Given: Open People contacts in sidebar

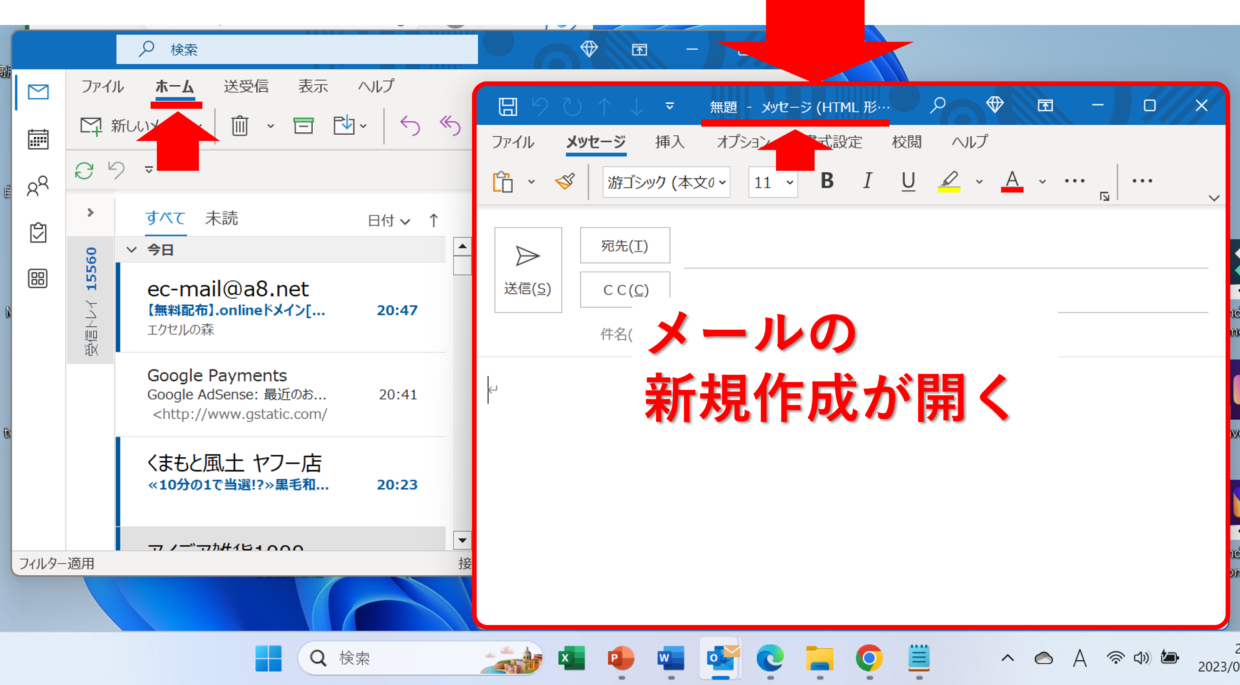Looking at the screenshot, I should coord(38,186).
